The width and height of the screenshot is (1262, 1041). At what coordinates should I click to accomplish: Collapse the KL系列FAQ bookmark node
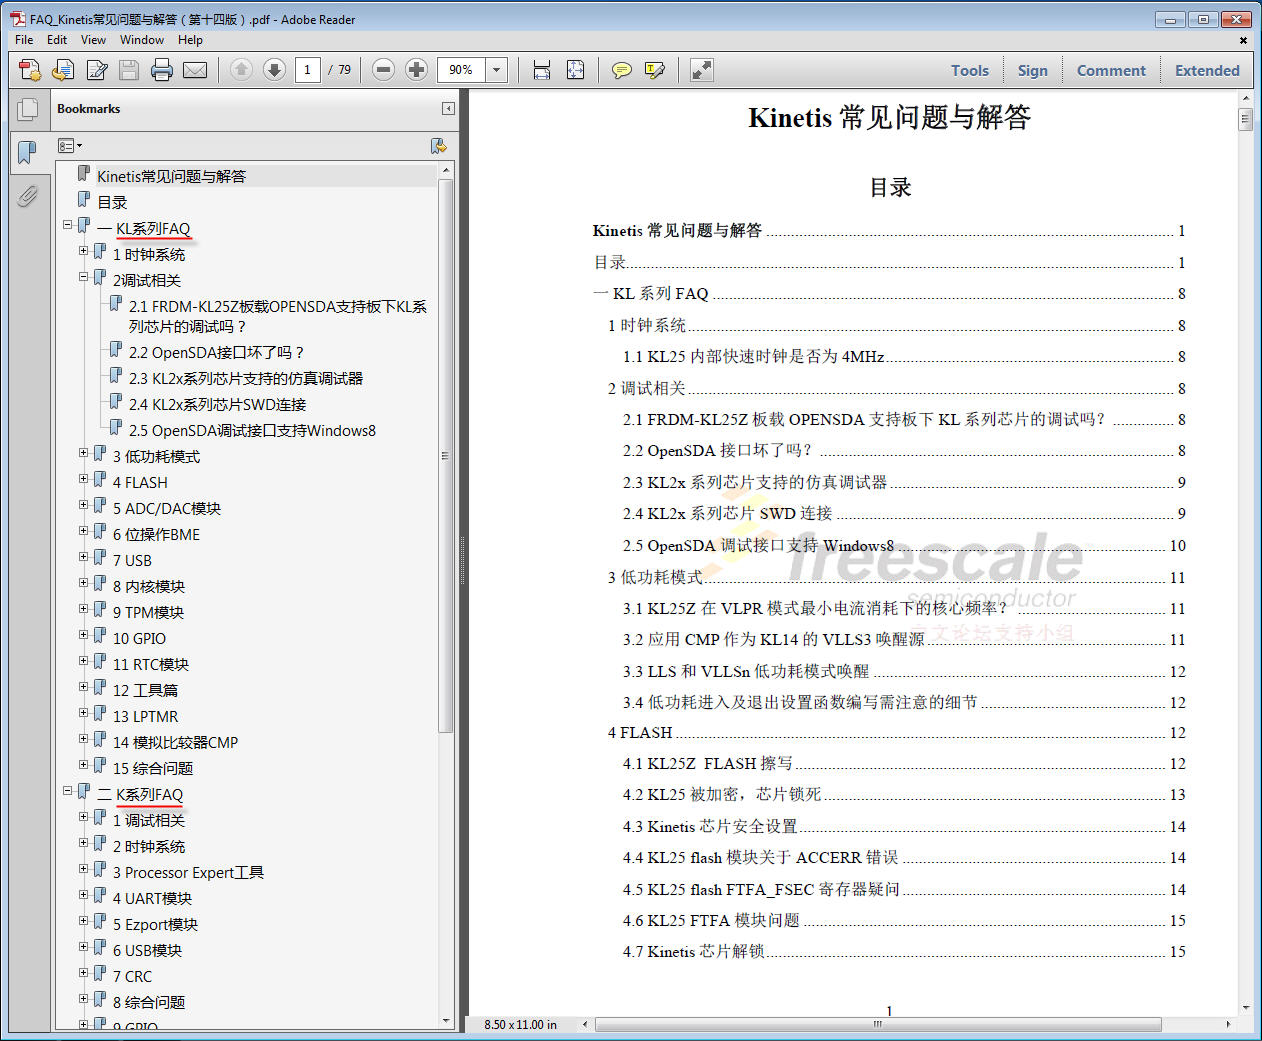(x=68, y=225)
